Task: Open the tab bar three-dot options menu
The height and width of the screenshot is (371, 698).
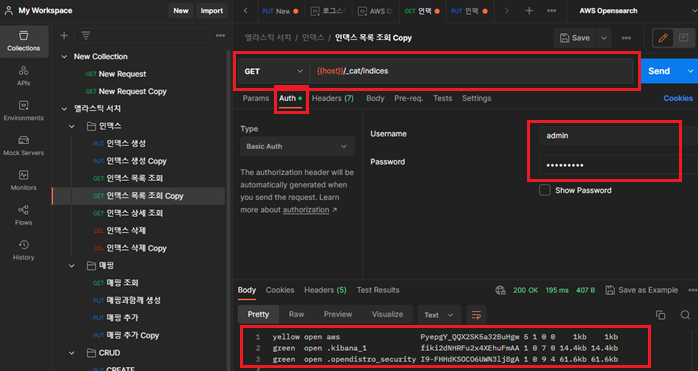Action: point(552,11)
